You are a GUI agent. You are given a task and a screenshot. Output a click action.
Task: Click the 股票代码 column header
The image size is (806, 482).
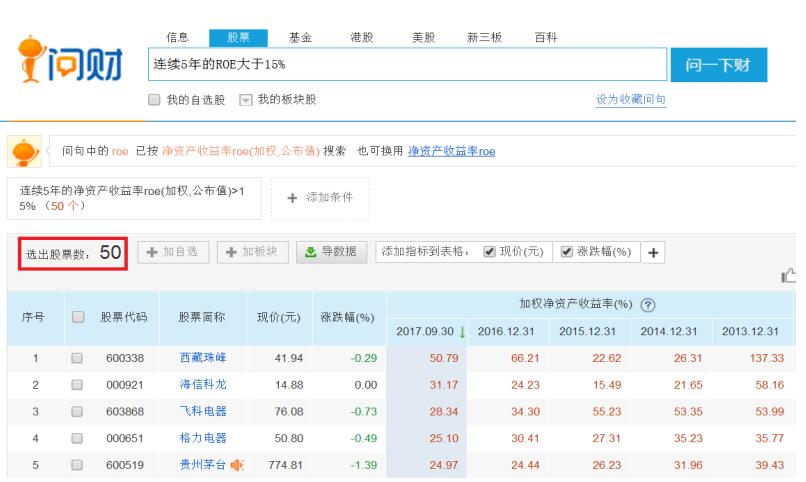click(124, 318)
